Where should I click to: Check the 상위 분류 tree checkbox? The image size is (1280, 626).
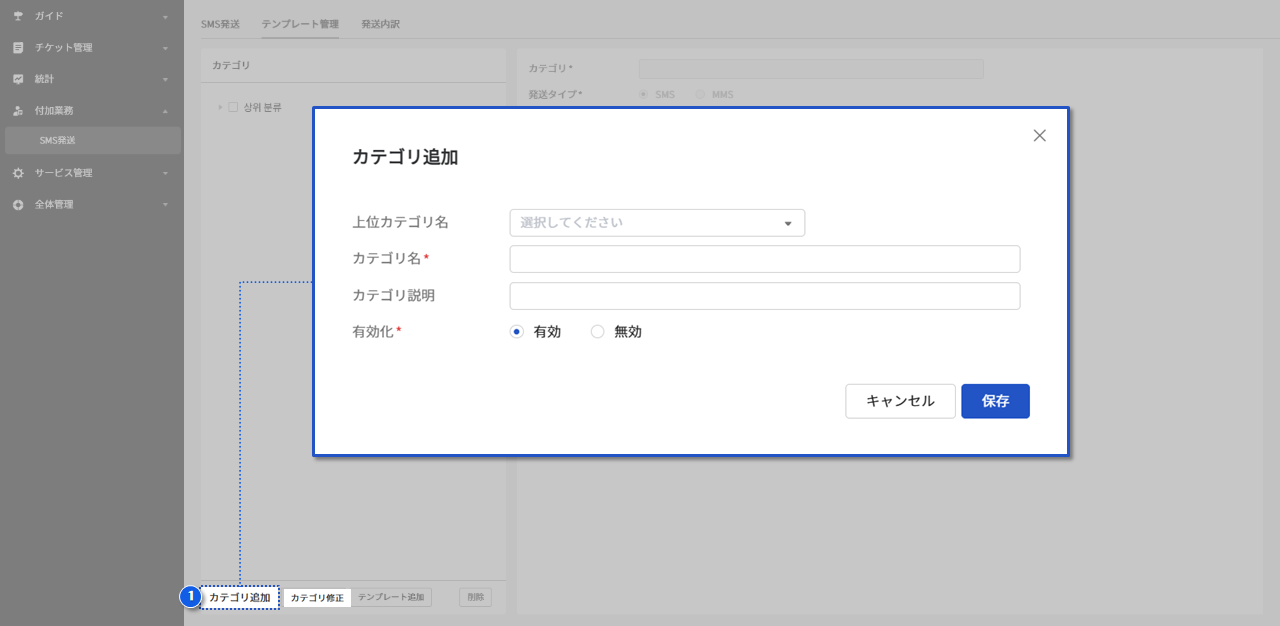[233, 107]
